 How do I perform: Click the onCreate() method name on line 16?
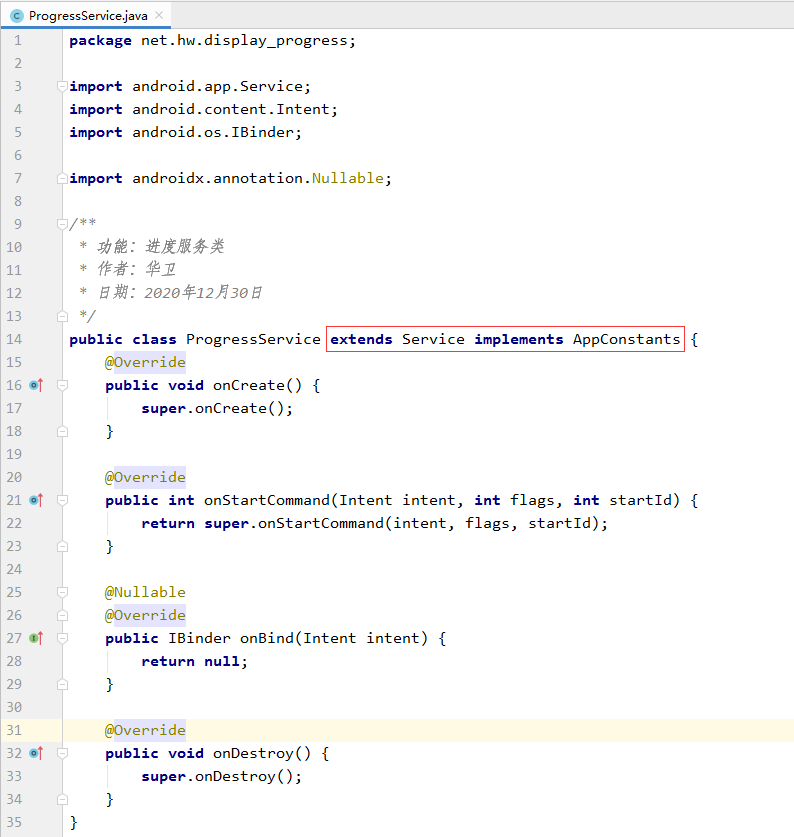[x=257, y=385]
